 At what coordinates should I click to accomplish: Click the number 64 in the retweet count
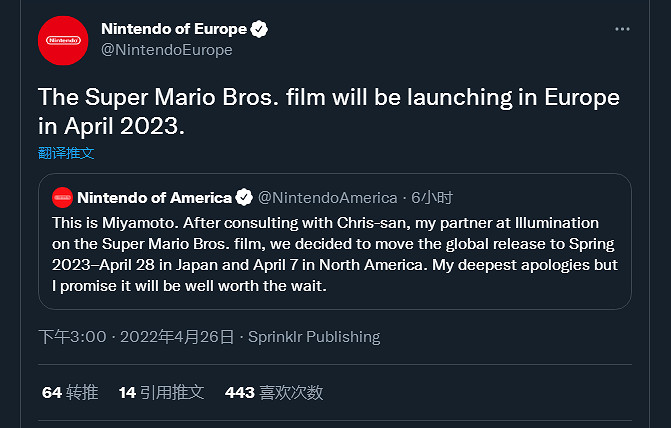point(52,393)
